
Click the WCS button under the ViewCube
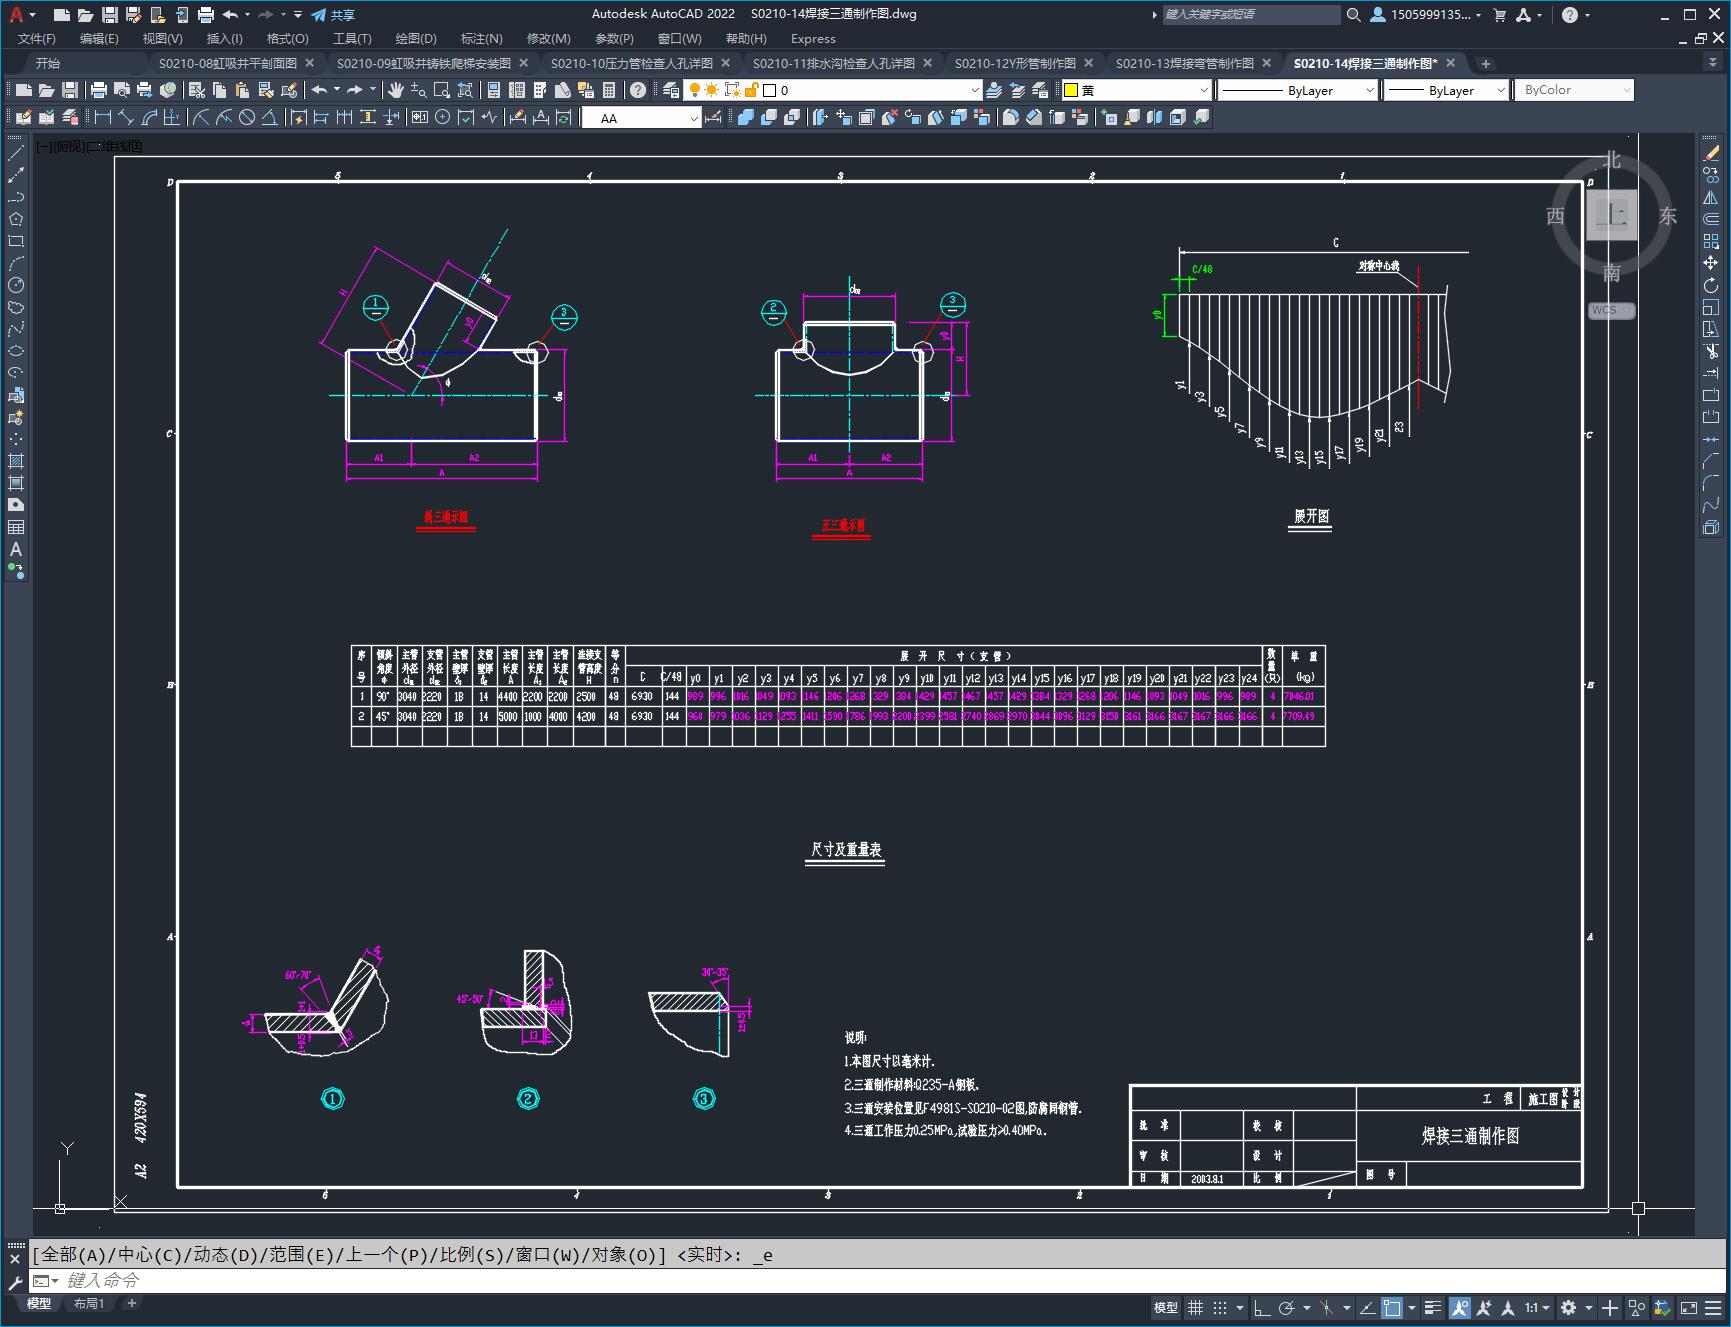(x=1610, y=310)
